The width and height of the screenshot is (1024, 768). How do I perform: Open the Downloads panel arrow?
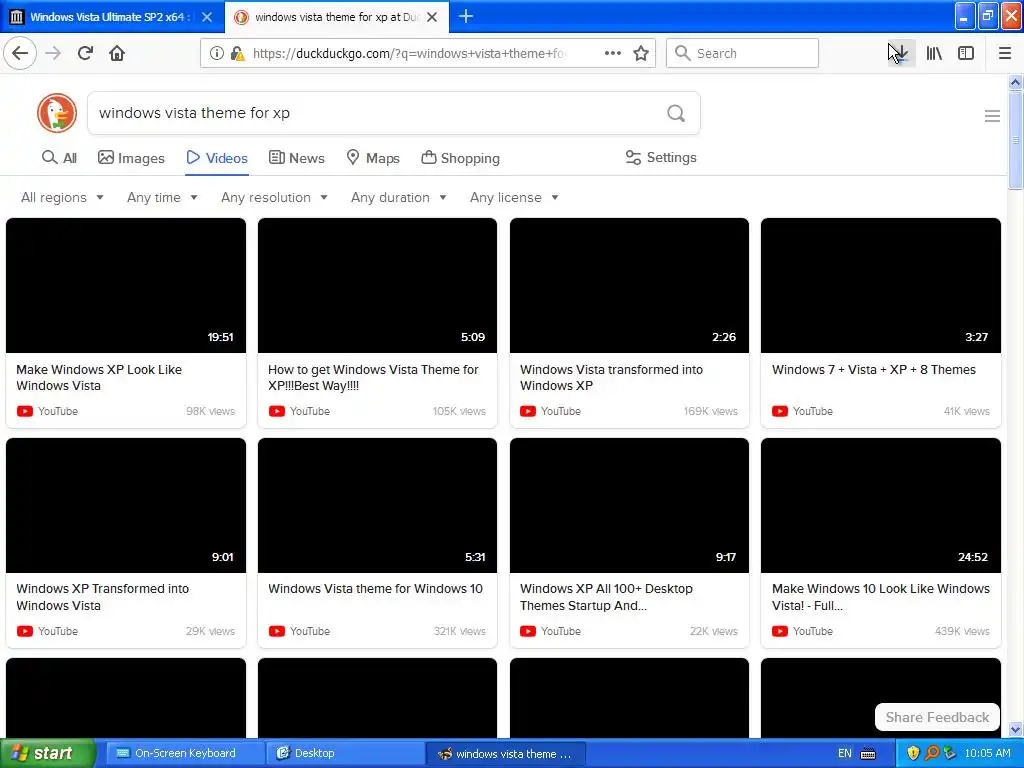(x=901, y=53)
